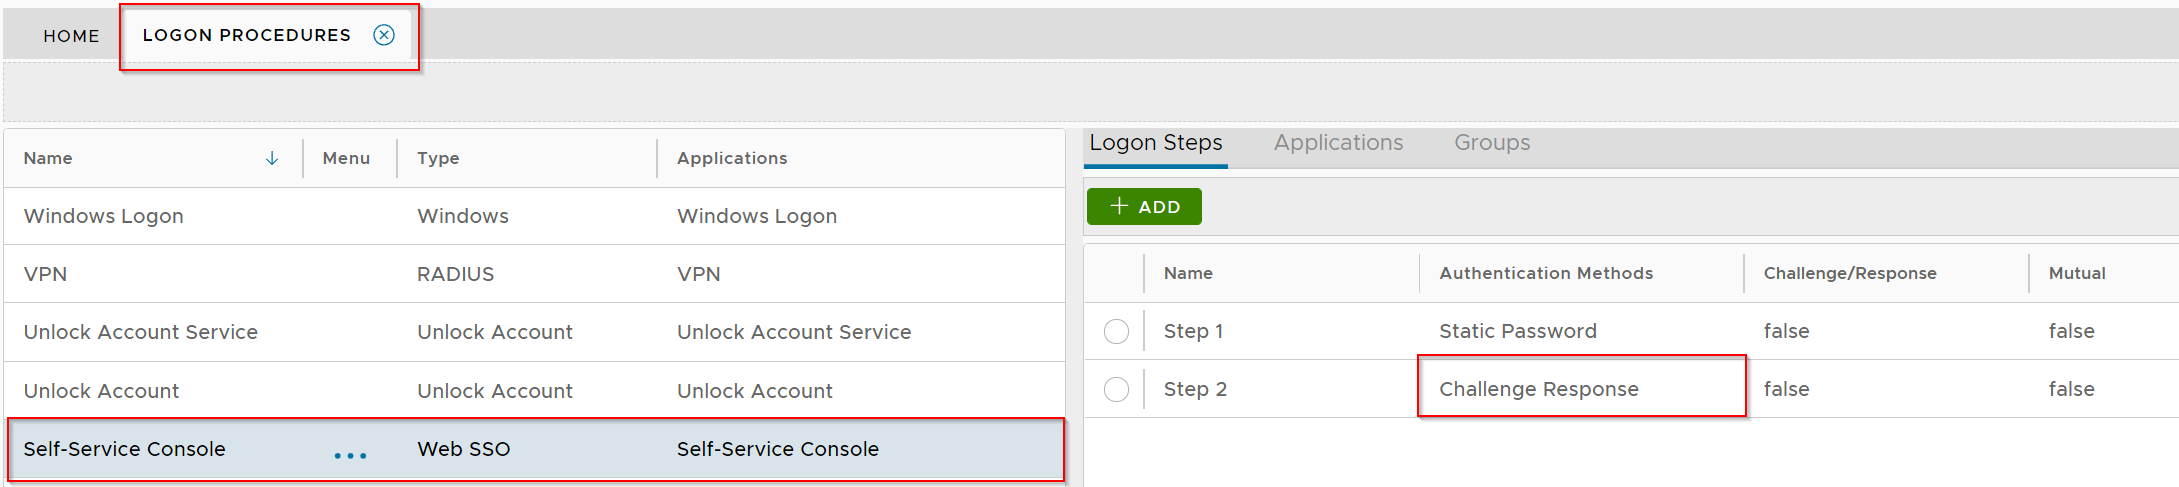This screenshot has width=2179, height=487.
Task: Click the Challenge/Response column header
Action: (x=1849, y=273)
